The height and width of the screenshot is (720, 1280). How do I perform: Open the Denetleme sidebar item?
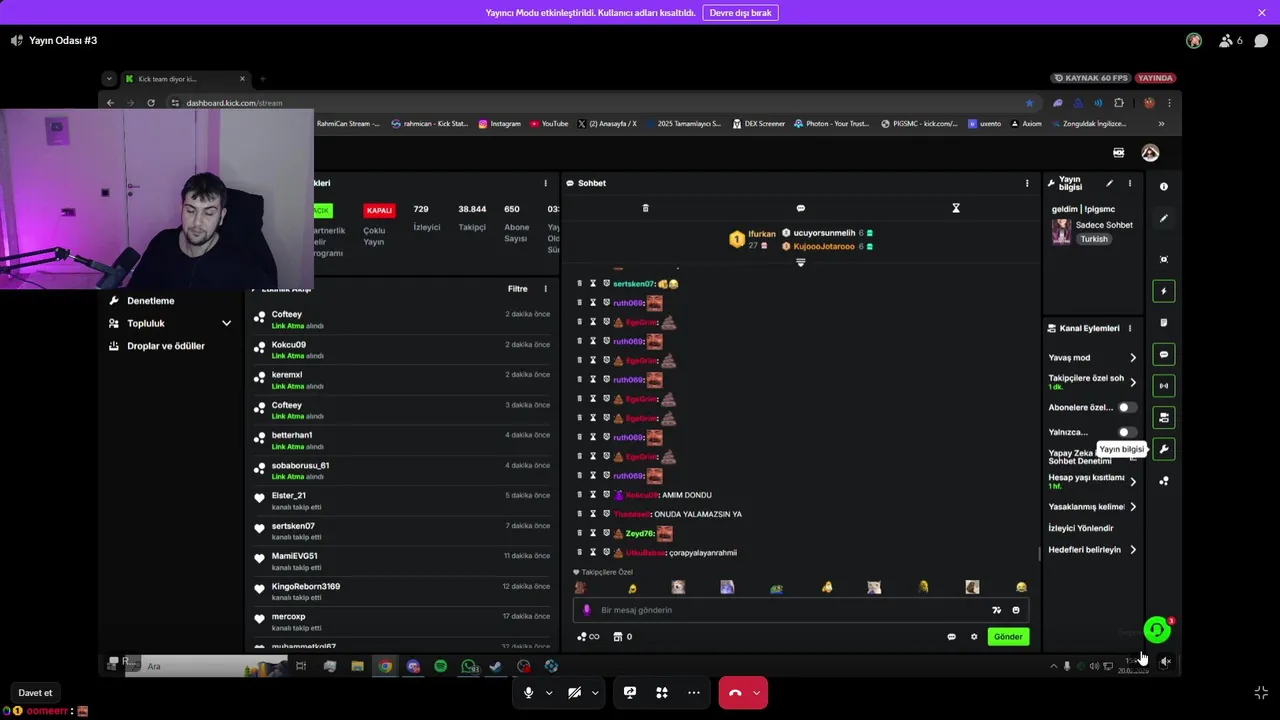pos(150,301)
